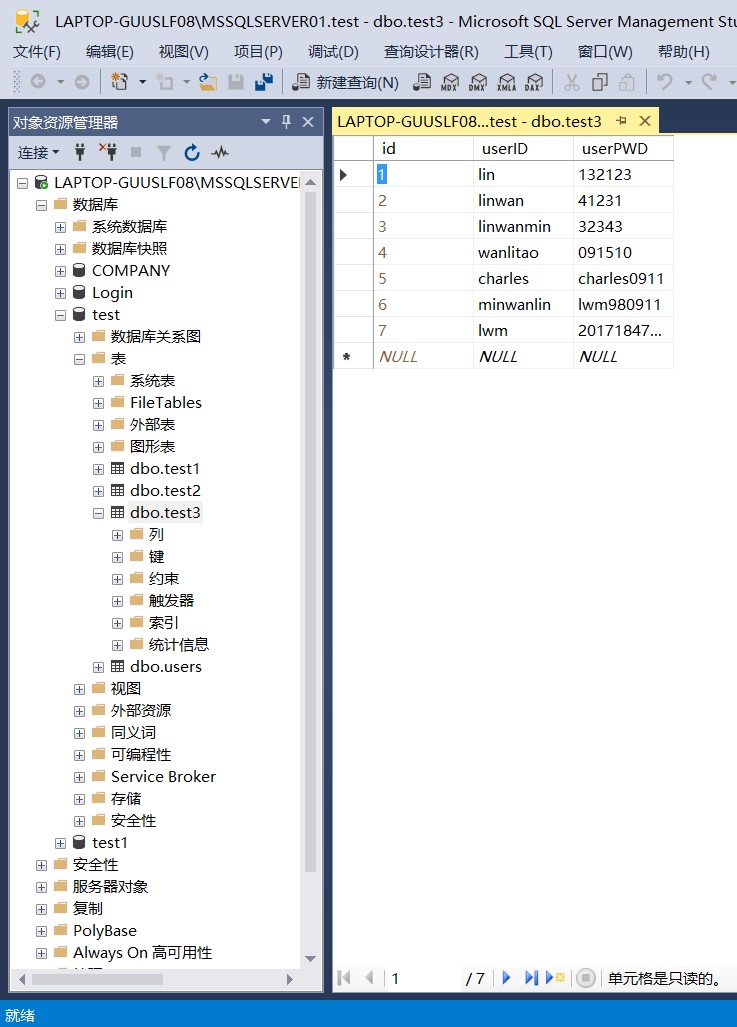Screen dimensions: 737x1027
Task: Click the Open File folder icon
Action: (x=208, y=82)
